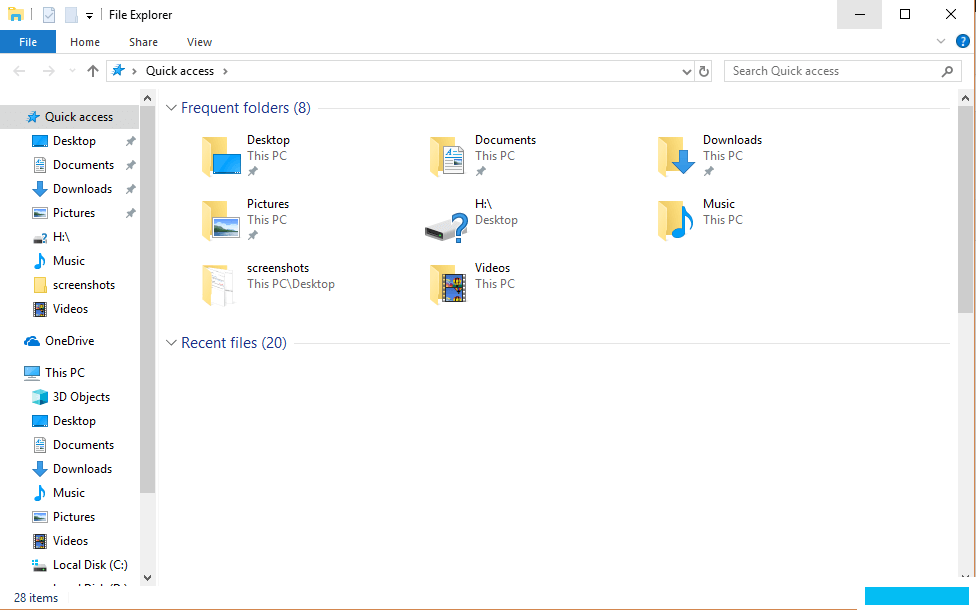
Task: Select the H:\ drive icon in Frequent folders
Action: [446, 227]
